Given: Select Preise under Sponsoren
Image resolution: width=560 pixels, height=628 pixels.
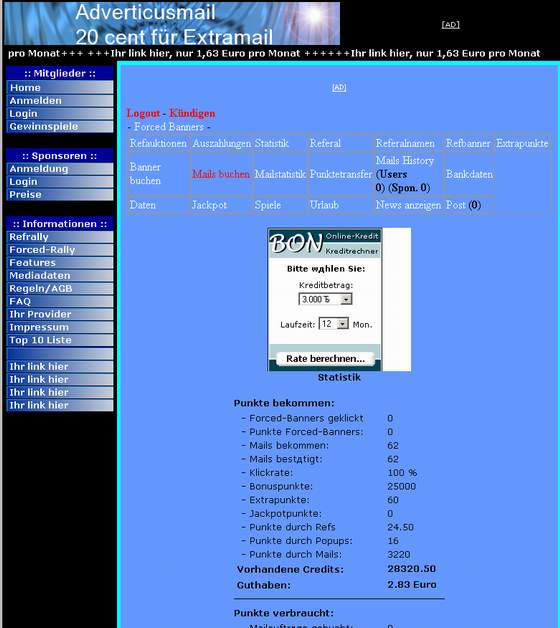Looking at the screenshot, I should pyautogui.click(x=60, y=194).
